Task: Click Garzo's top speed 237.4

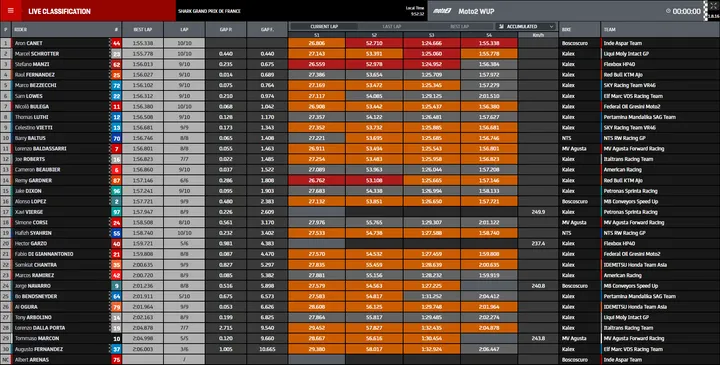Action: click(538, 244)
